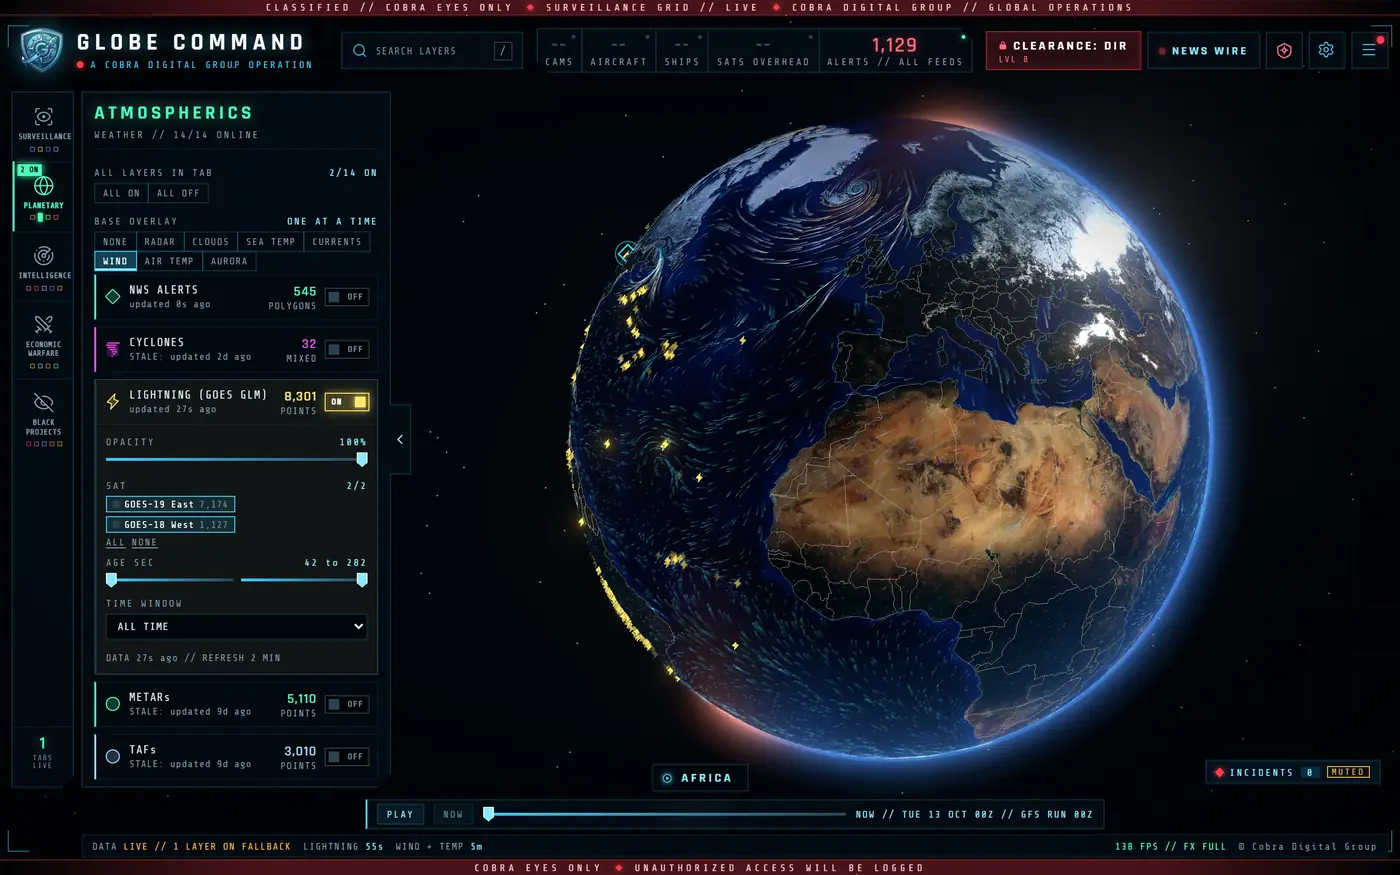Toggle the GOES-19 East satellite filter
The height and width of the screenshot is (875, 1400).
coord(171,504)
